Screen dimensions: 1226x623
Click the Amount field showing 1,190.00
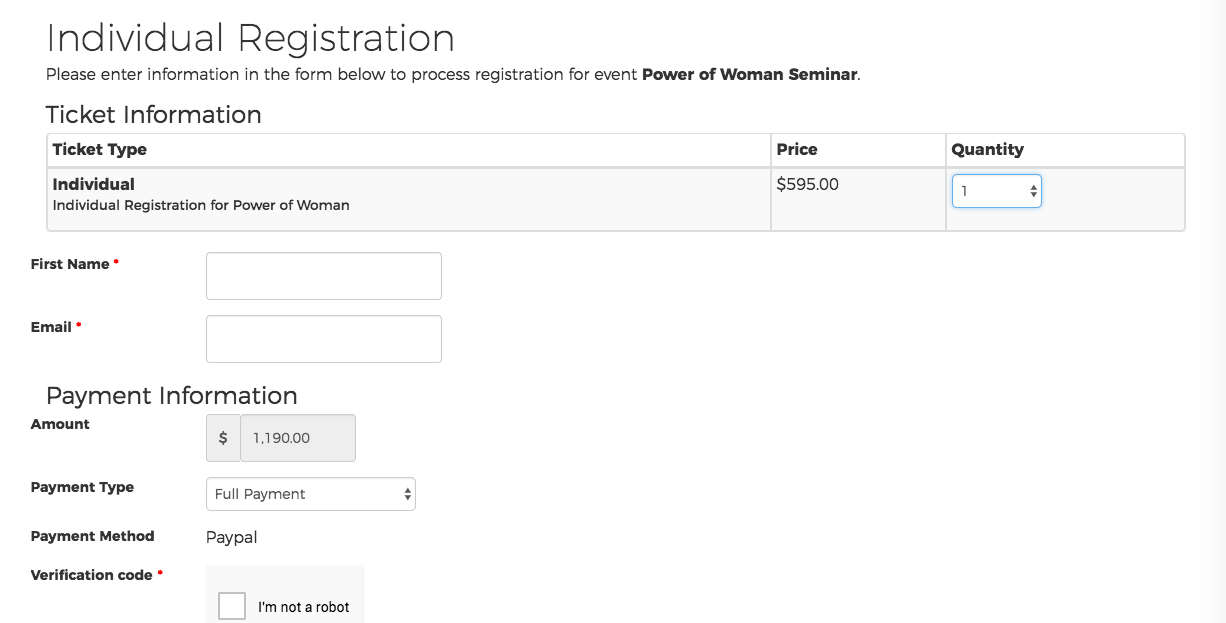pyautogui.click(x=297, y=438)
